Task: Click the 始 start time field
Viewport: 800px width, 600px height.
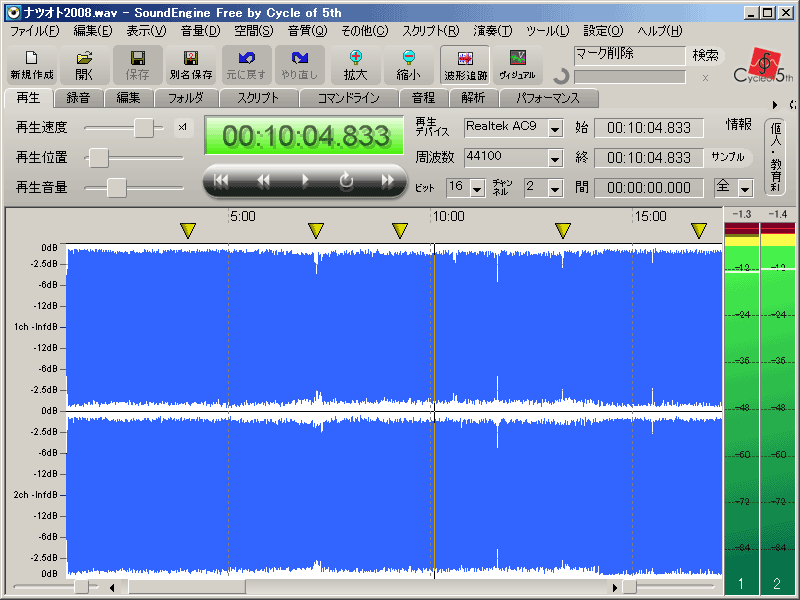Action: click(649, 128)
